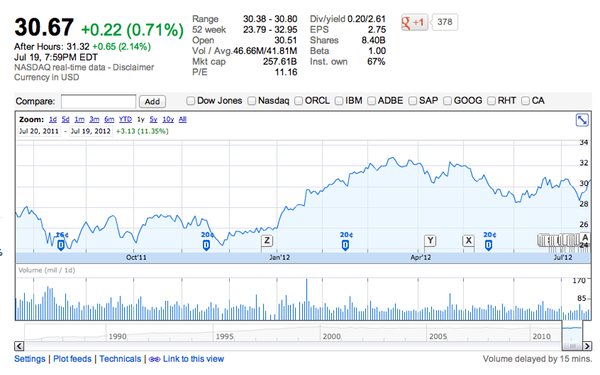Set chart zoom to 1d
Screen dimensions: 600x375
click(53, 119)
